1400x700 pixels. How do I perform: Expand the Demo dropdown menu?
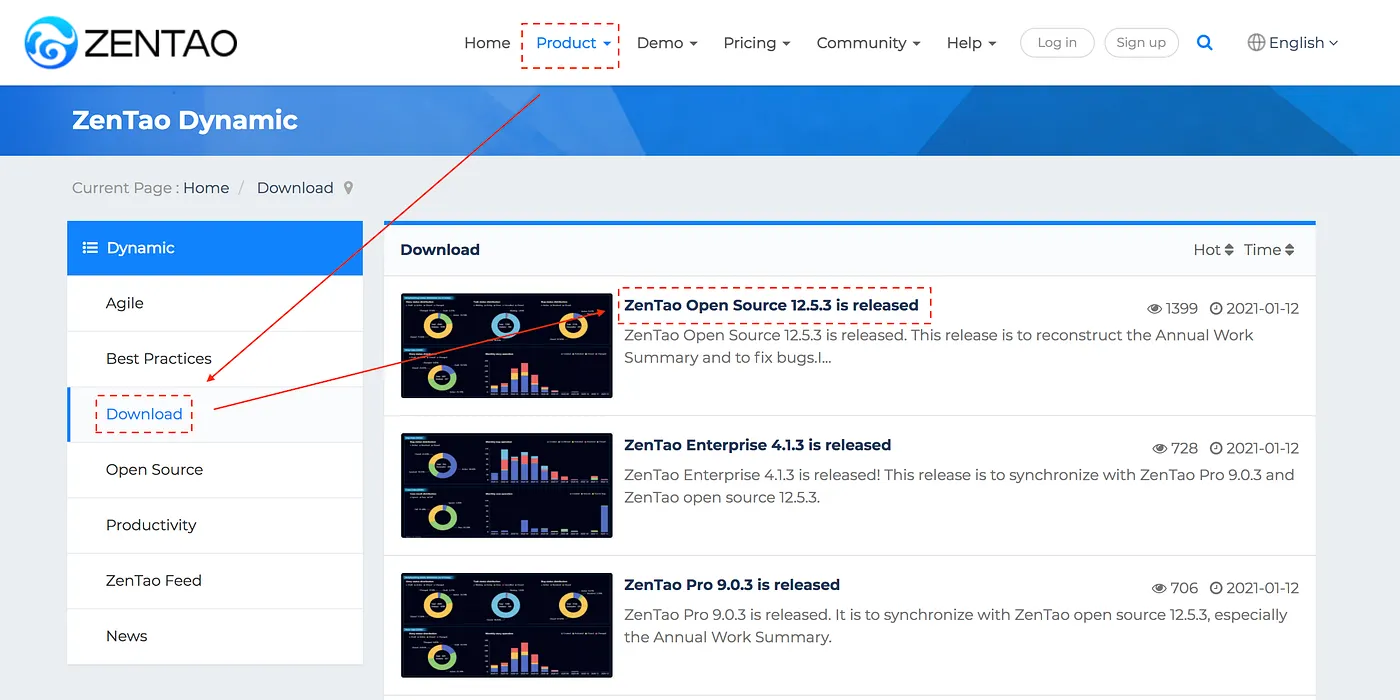pos(667,43)
